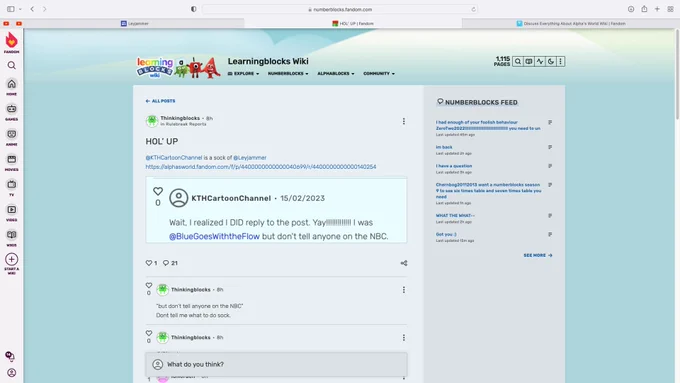This screenshot has height=383, width=680.
Task: Search the wiki with magnifier icon
Action: click(517, 62)
